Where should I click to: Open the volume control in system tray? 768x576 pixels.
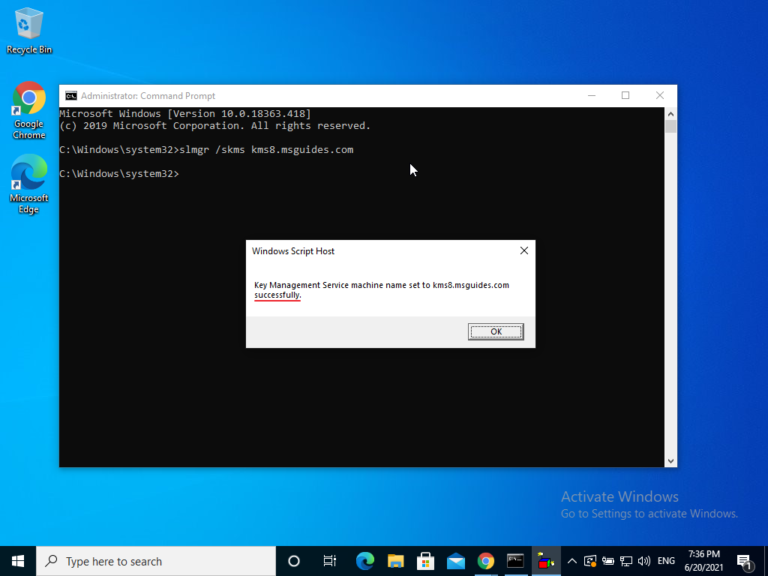coord(643,561)
